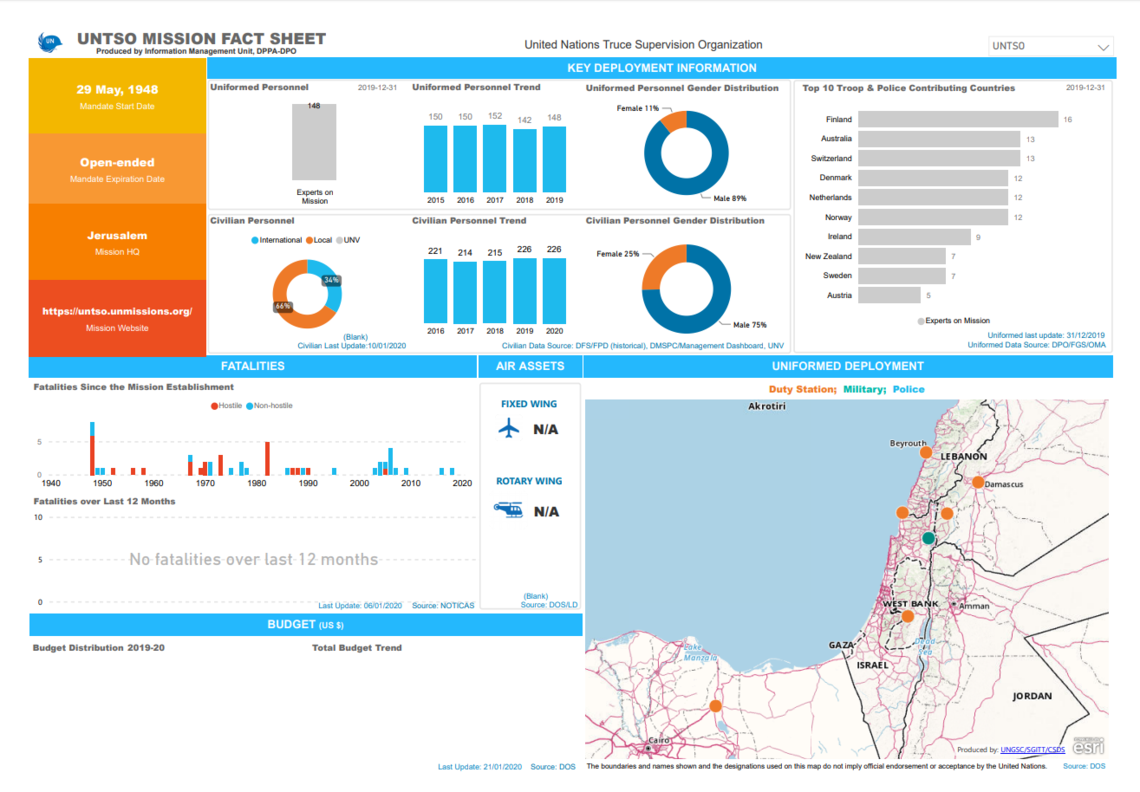1140x792 pixels.
Task: Click the Esri logo on map
Action: 1088,747
